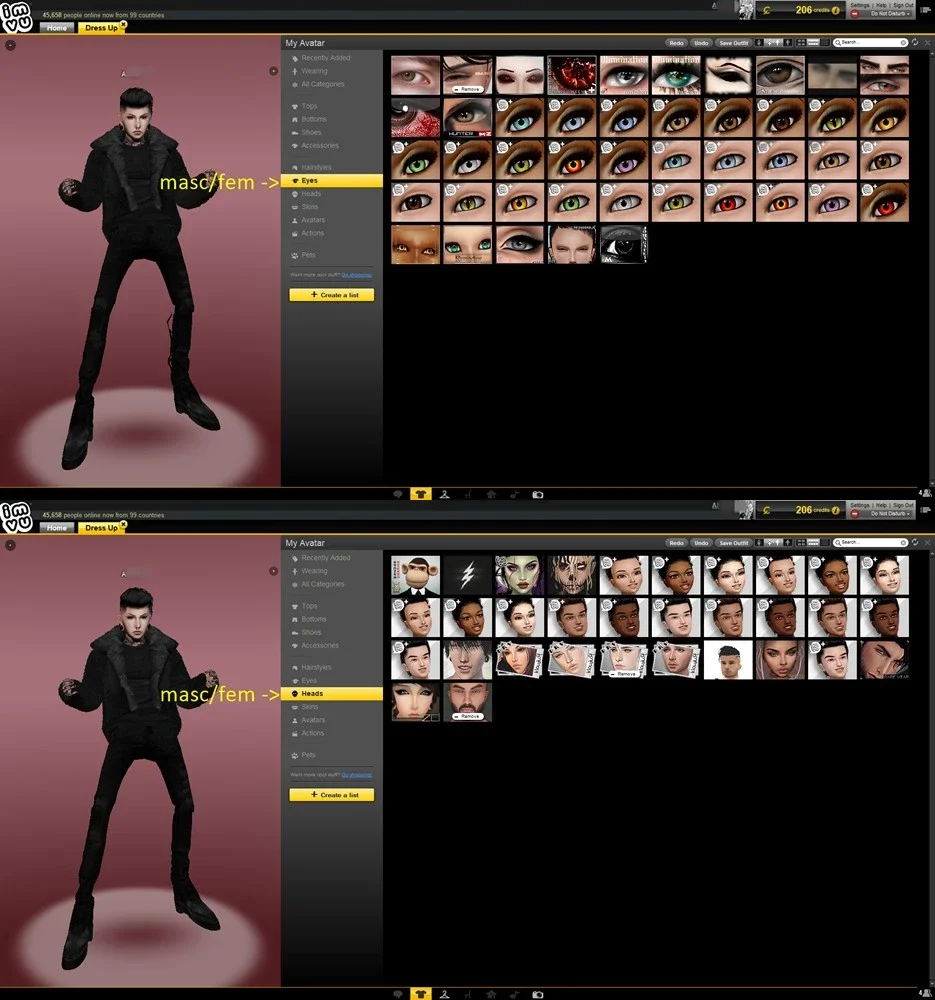Image resolution: width=935 pixels, height=1000 pixels.
Task: Click the house icon in top screenshot's bottom bar
Action: [491, 494]
